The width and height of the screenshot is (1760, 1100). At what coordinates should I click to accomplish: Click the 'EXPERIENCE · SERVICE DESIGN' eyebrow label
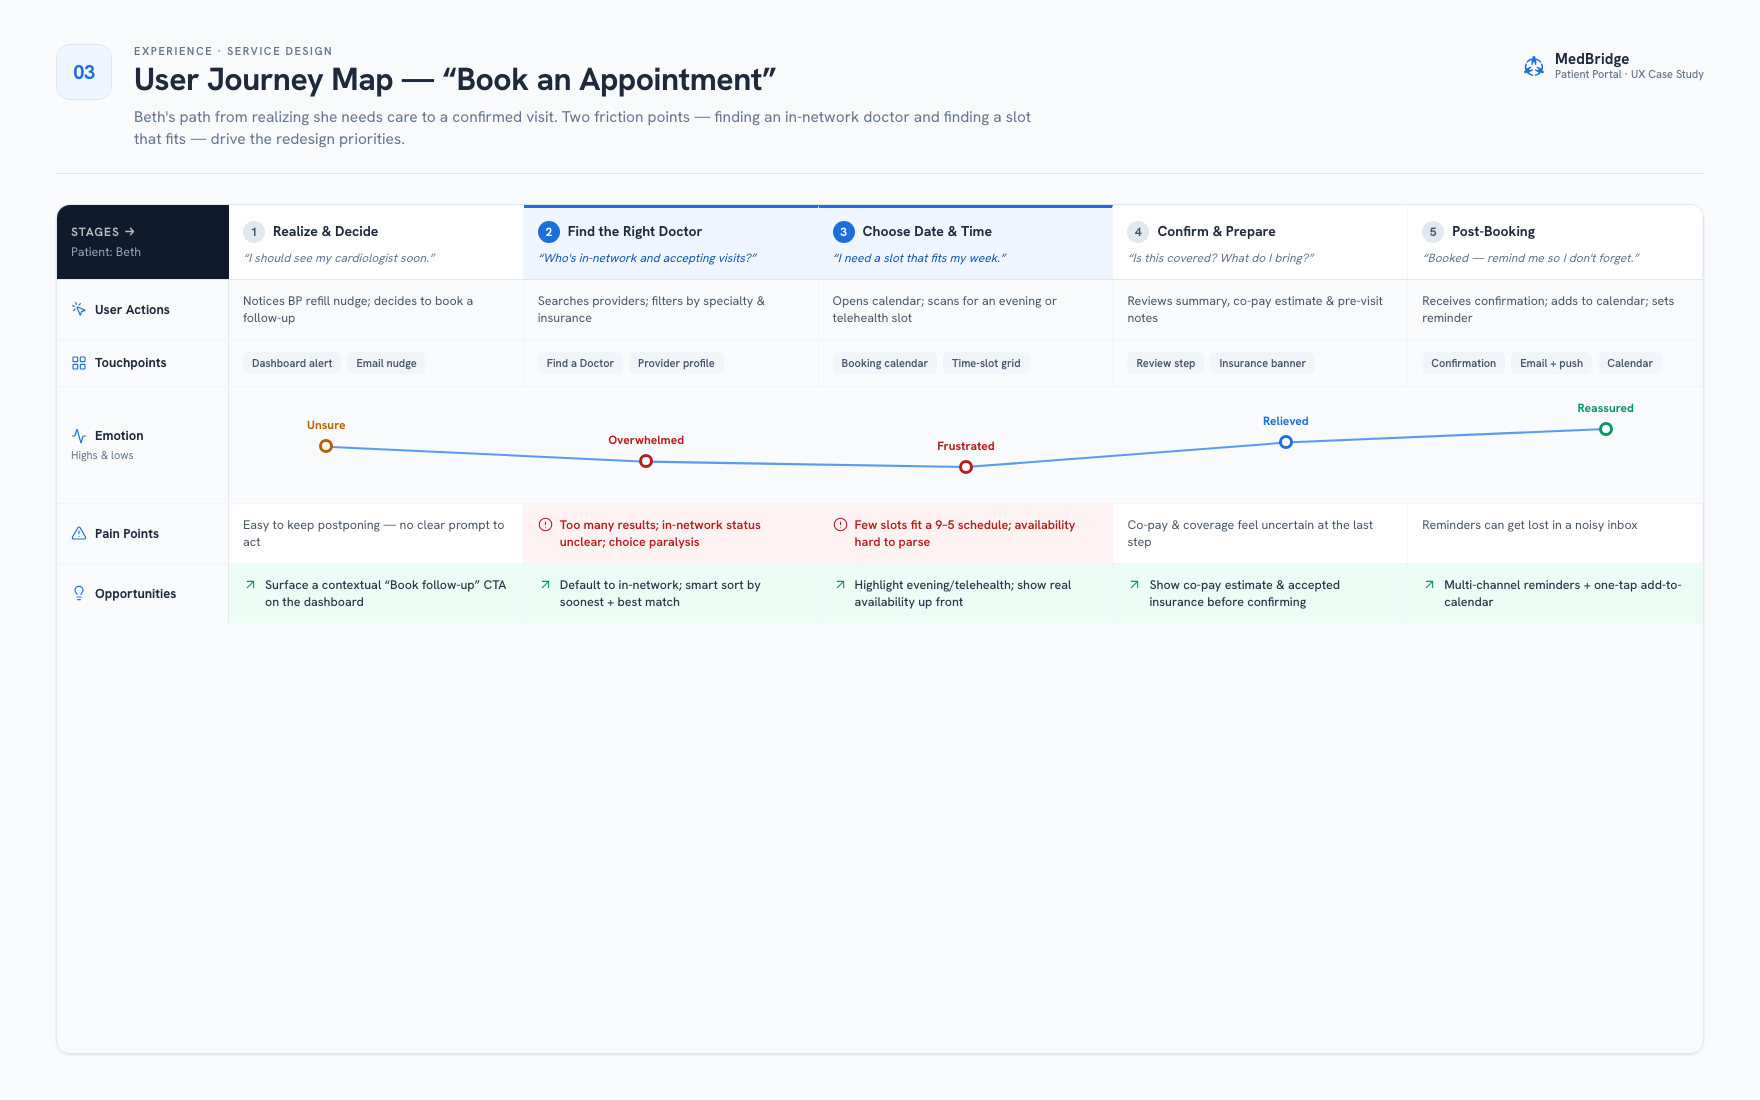pos(233,51)
